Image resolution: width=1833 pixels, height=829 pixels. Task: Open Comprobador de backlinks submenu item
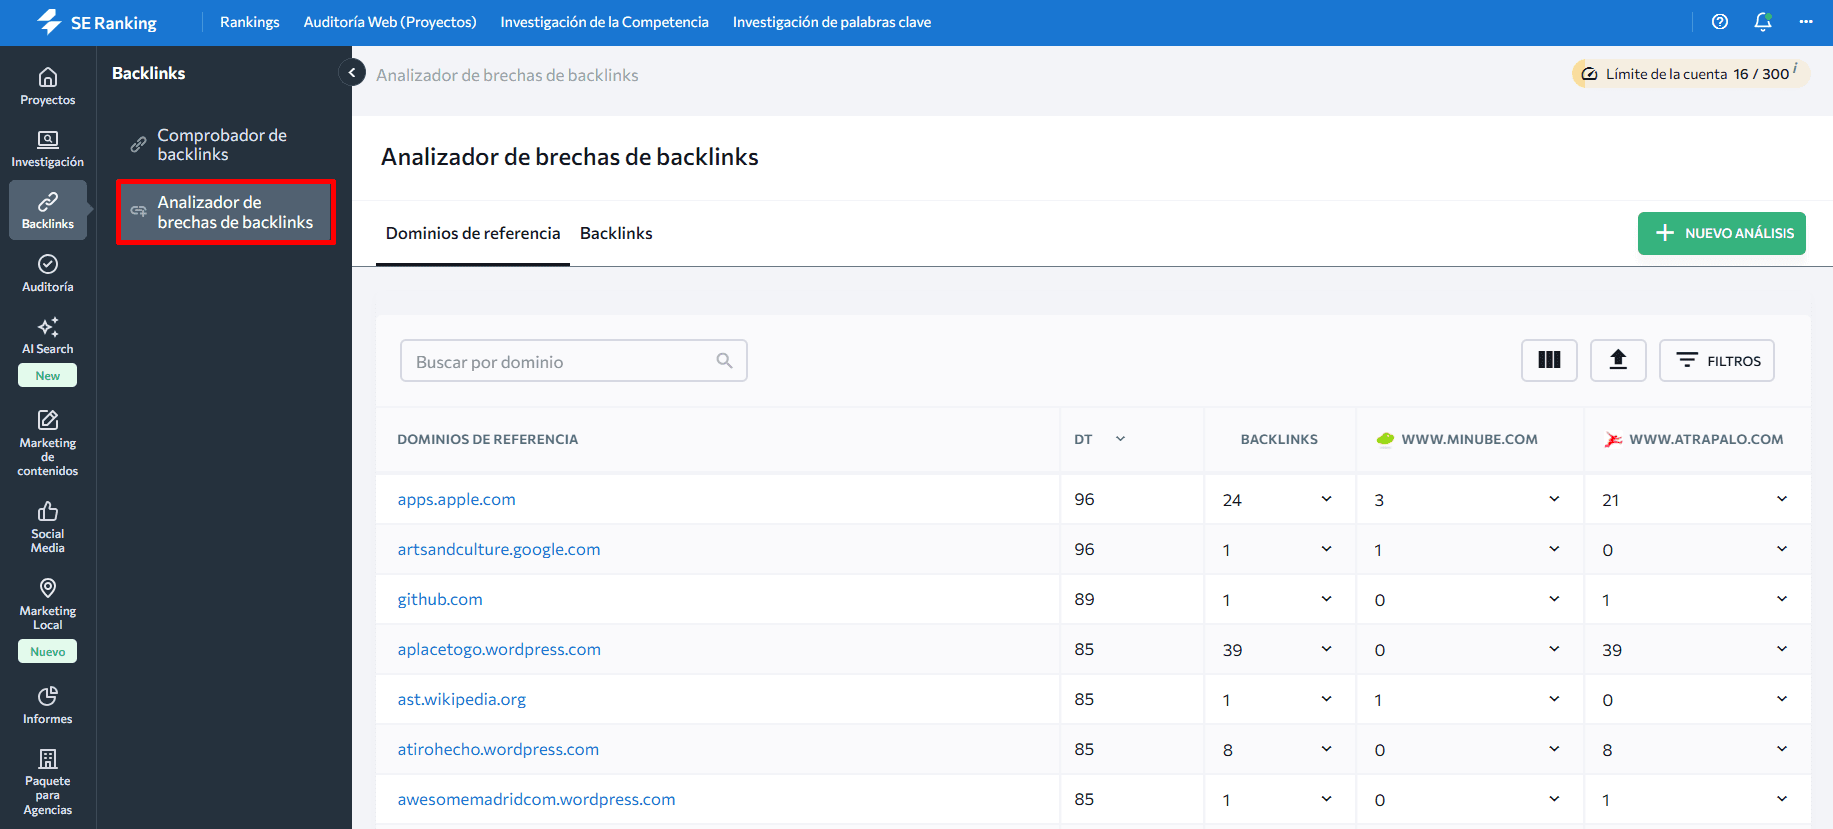(224, 144)
